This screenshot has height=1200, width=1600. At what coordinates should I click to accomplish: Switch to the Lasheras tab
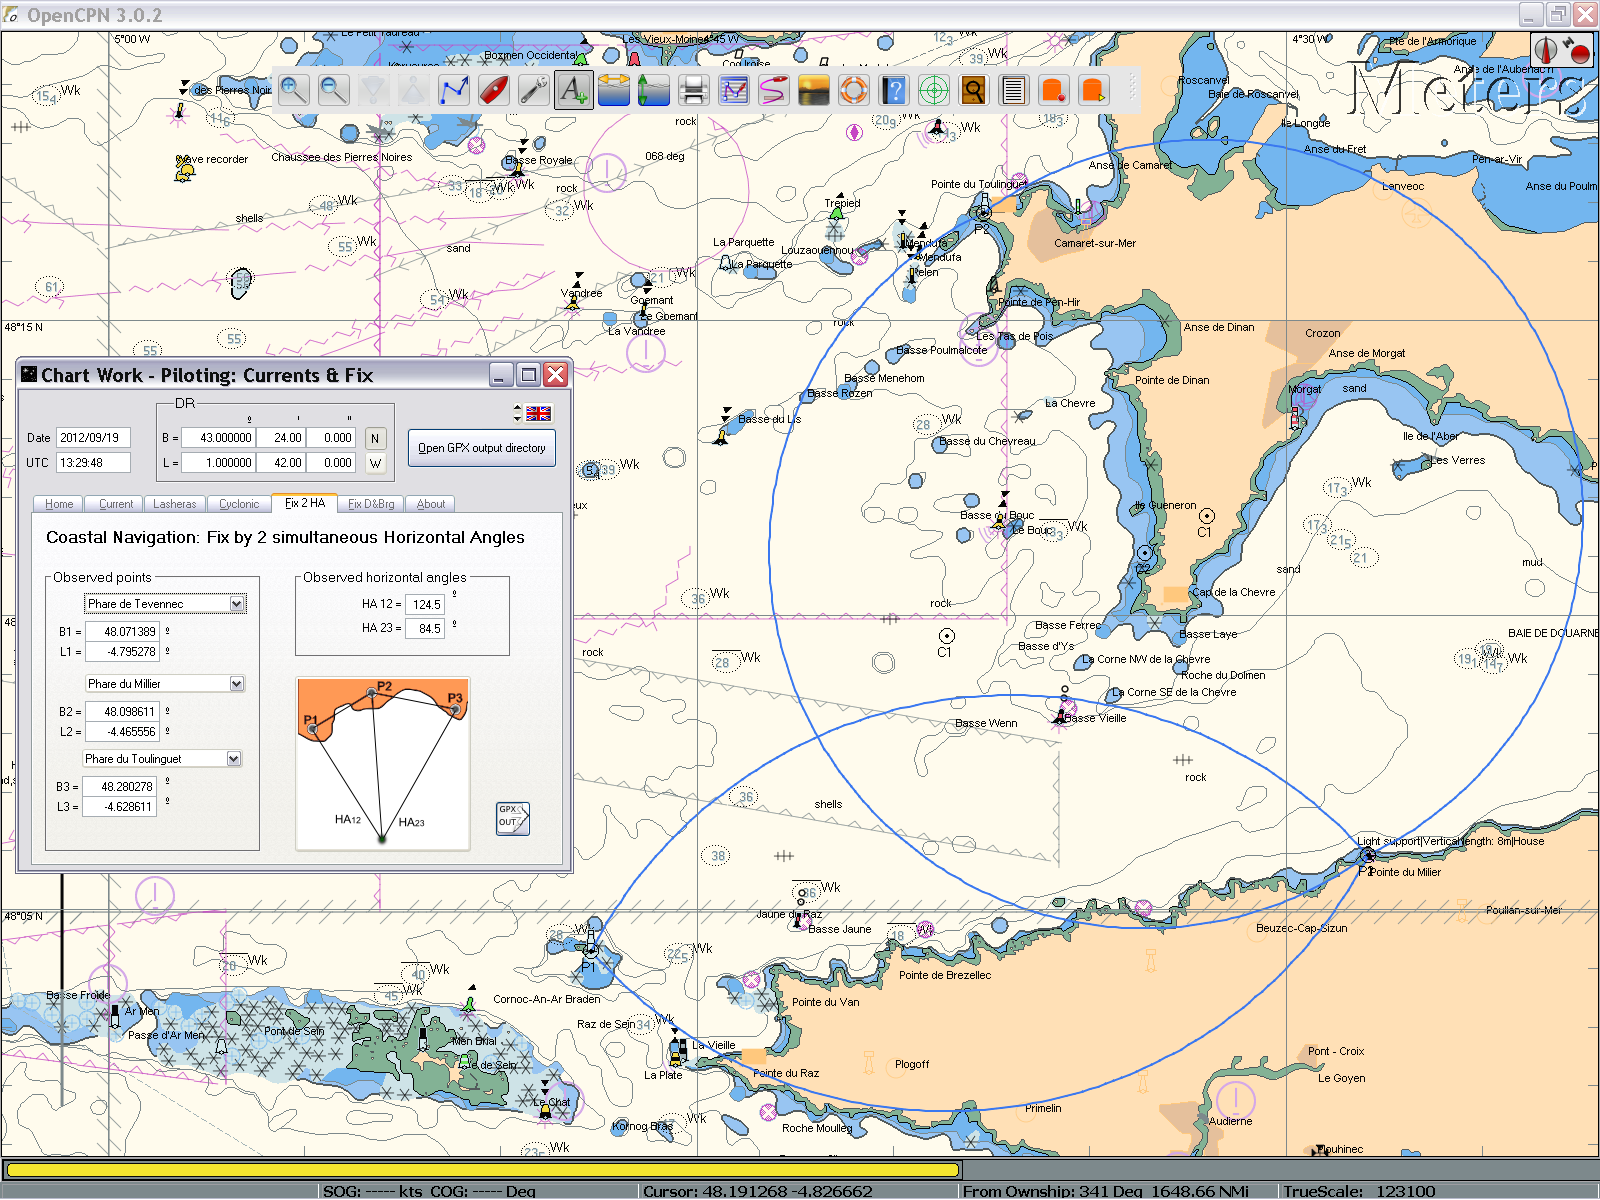coord(175,504)
